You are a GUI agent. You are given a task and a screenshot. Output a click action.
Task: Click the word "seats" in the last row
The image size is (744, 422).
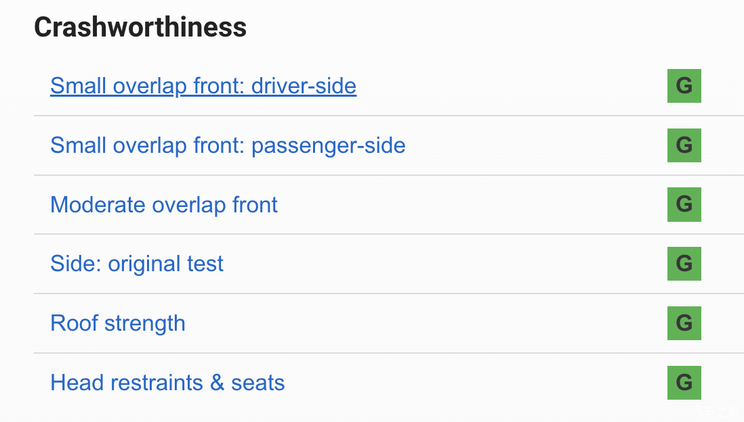pos(257,383)
